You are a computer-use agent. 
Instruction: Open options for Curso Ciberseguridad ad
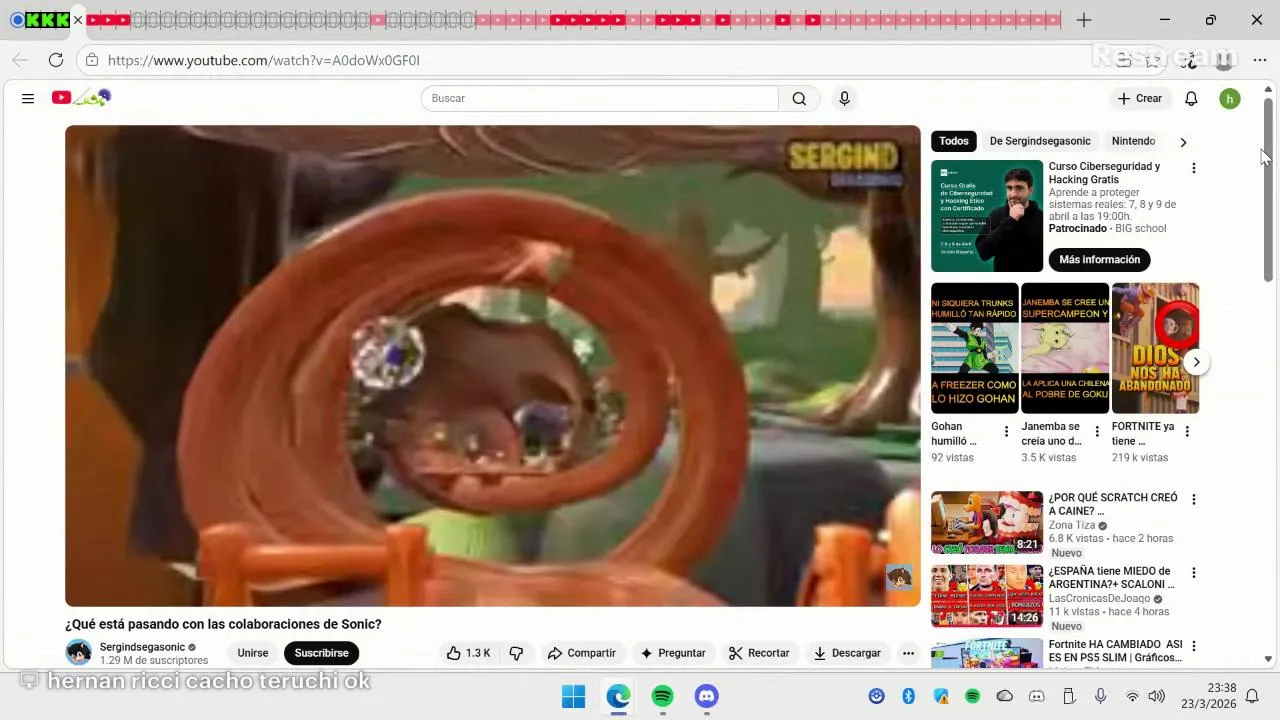coord(1193,168)
